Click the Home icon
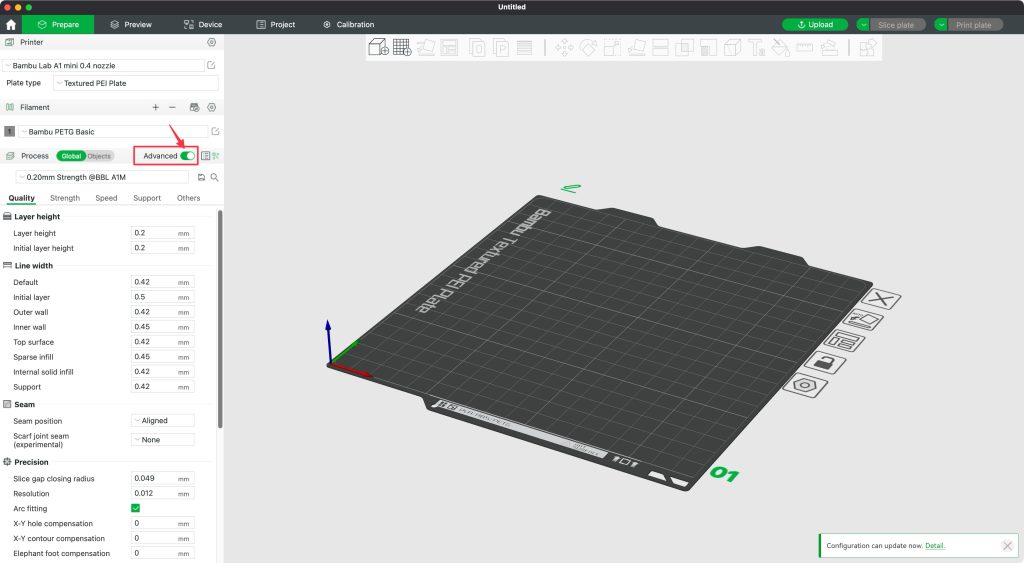 click(11, 24)
